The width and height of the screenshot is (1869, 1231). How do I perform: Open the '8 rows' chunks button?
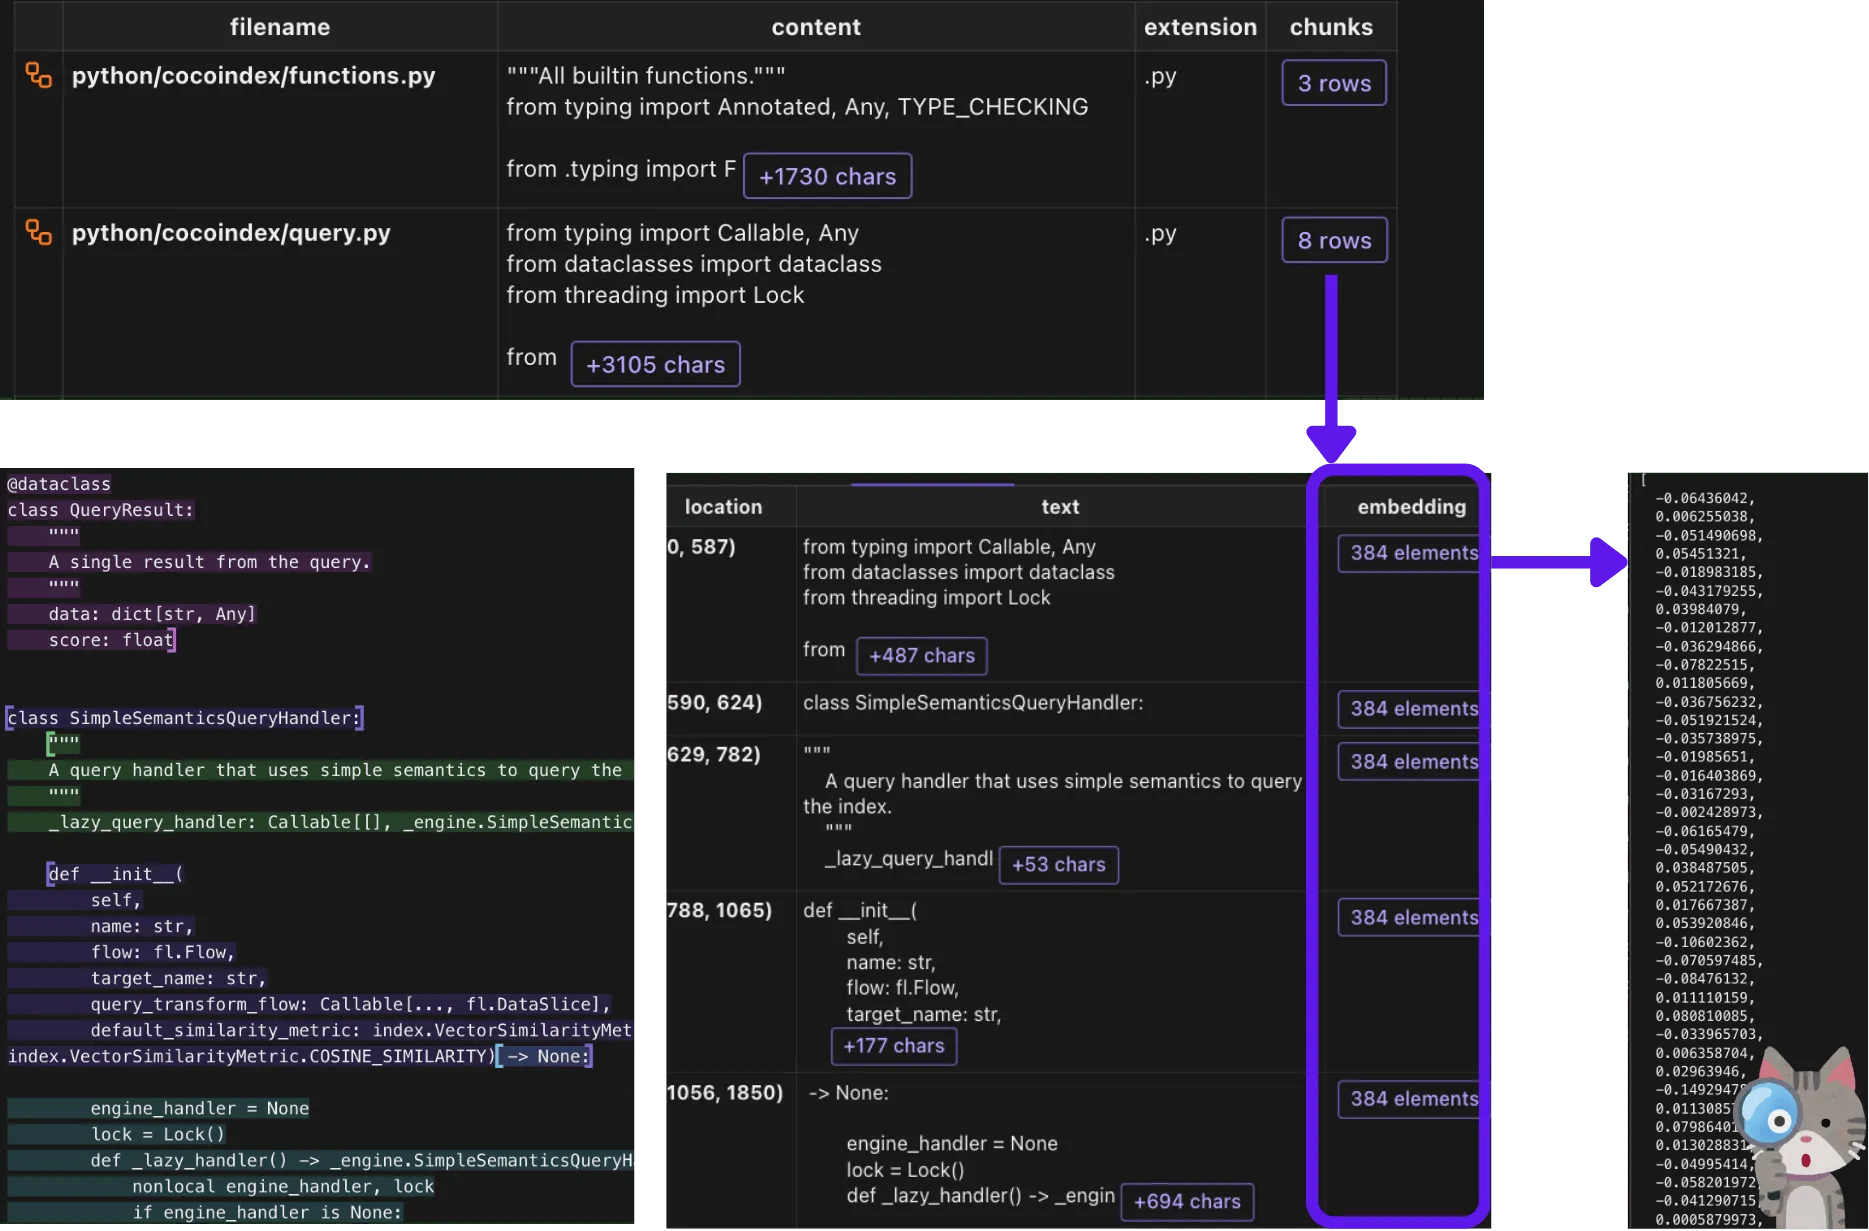[1334, 240]
